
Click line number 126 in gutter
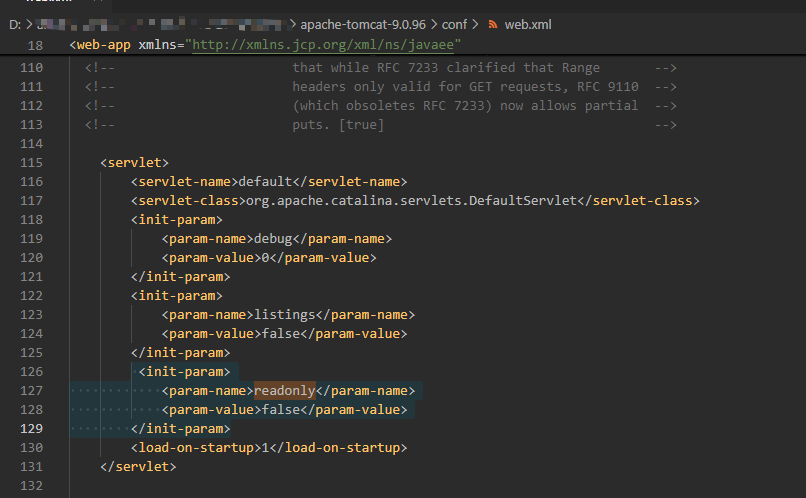pos(31,371)
